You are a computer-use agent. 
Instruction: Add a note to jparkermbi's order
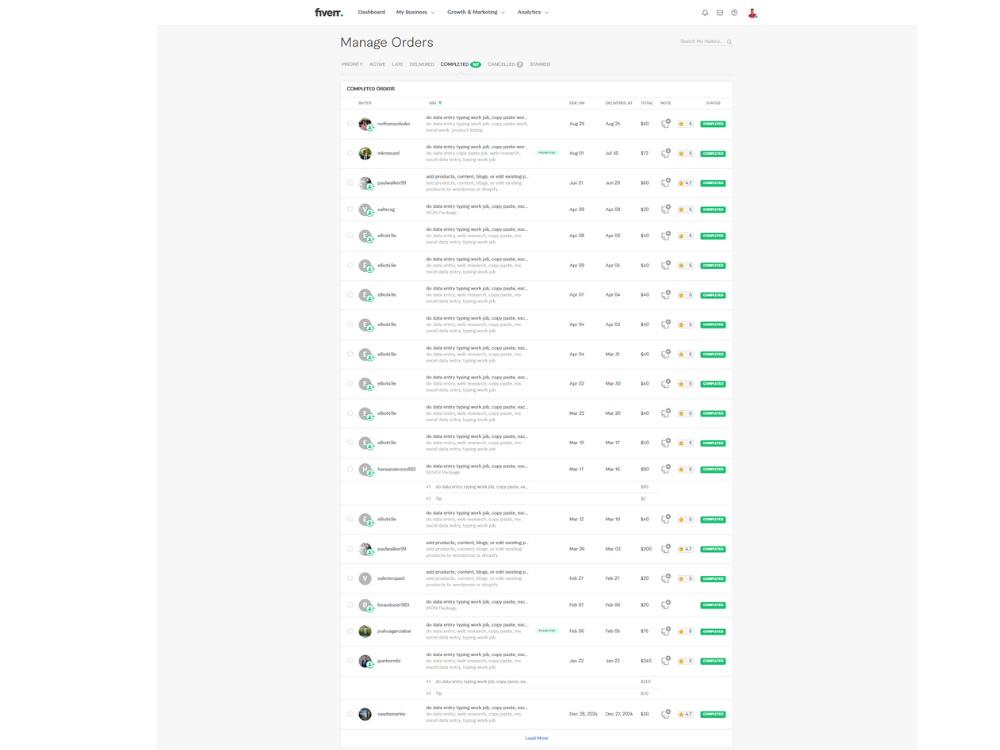[665, 661]
